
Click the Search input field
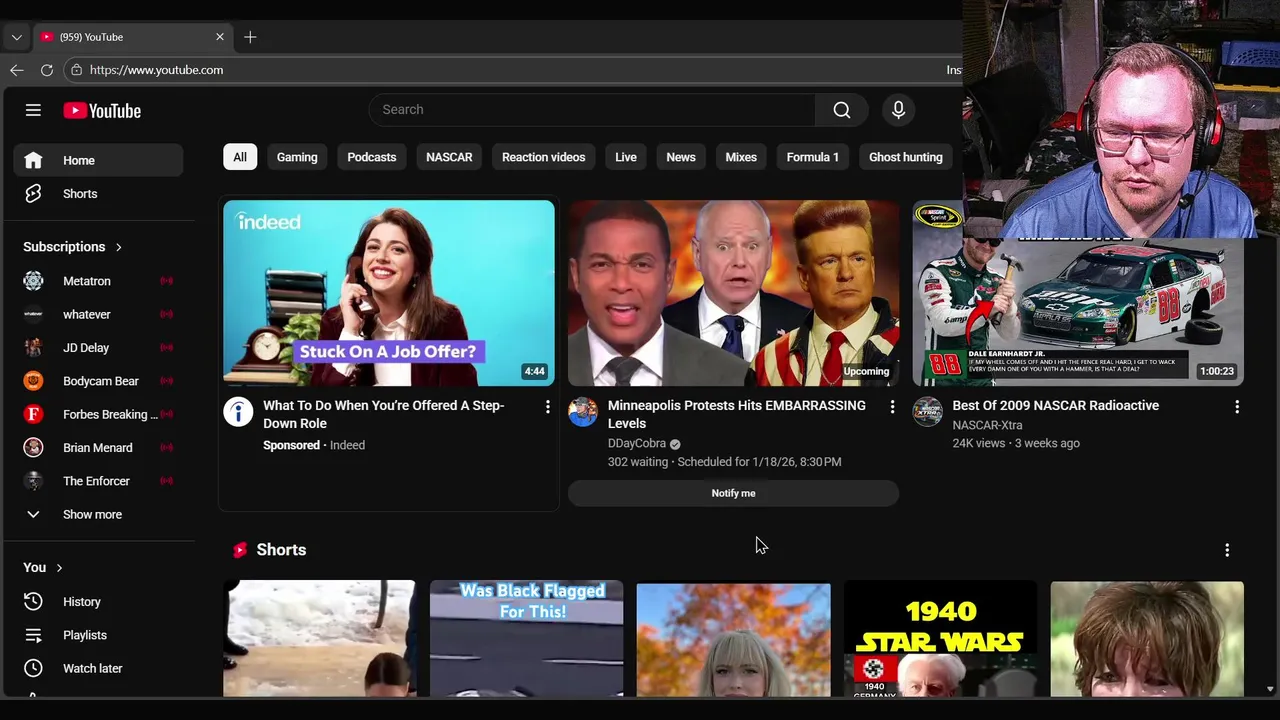[592, 110]
